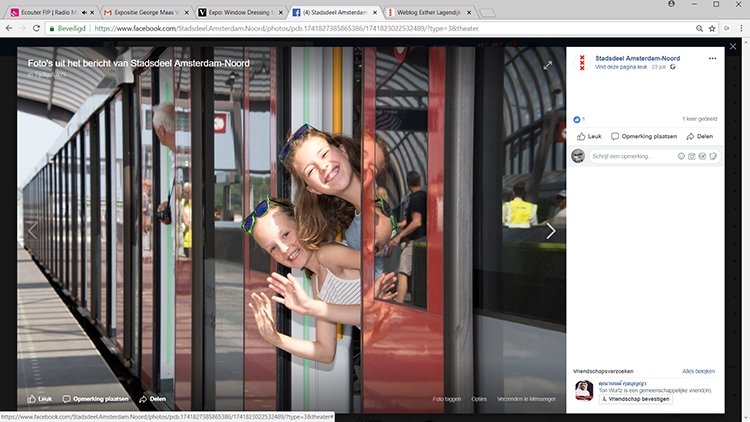Bookmark this page with star icon

[712, 29]
